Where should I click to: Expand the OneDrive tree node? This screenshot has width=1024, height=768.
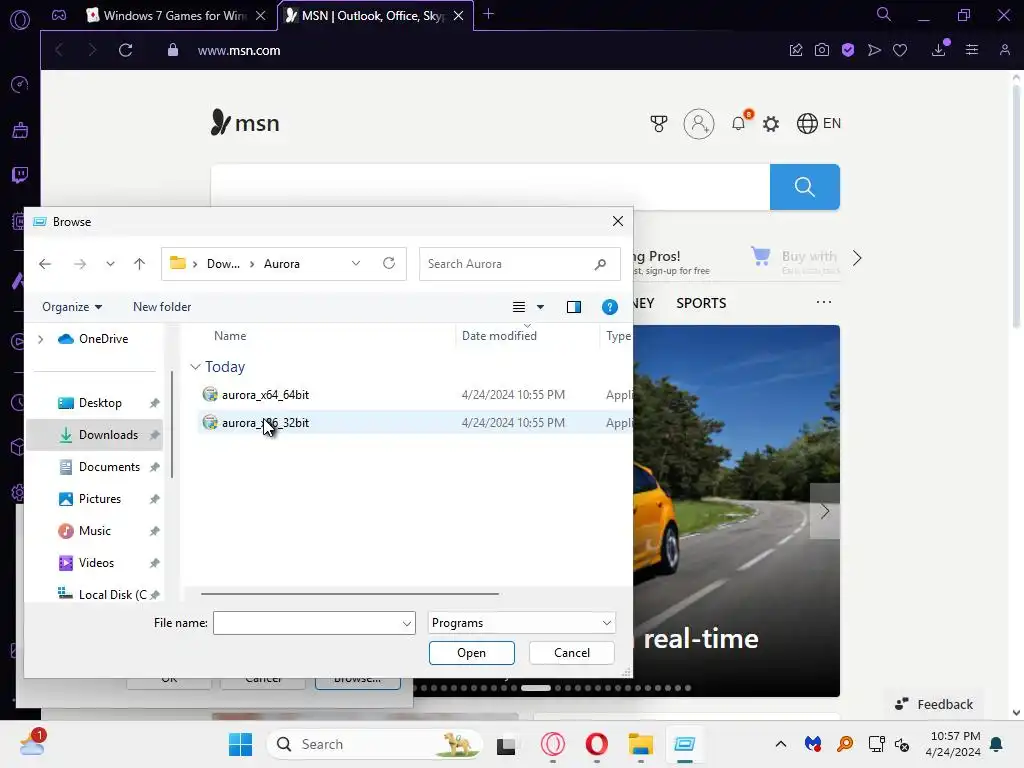(40, 339)
